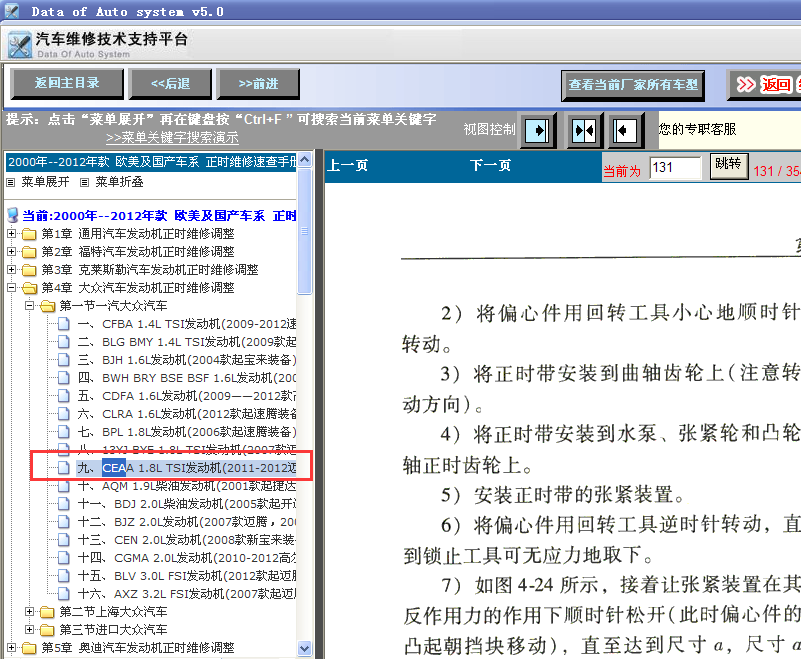Image resolution: width=801 pixels, height=659 pixels.
Task: Expand 第1章 通用汽车 tree node
Action: point(11,233)
